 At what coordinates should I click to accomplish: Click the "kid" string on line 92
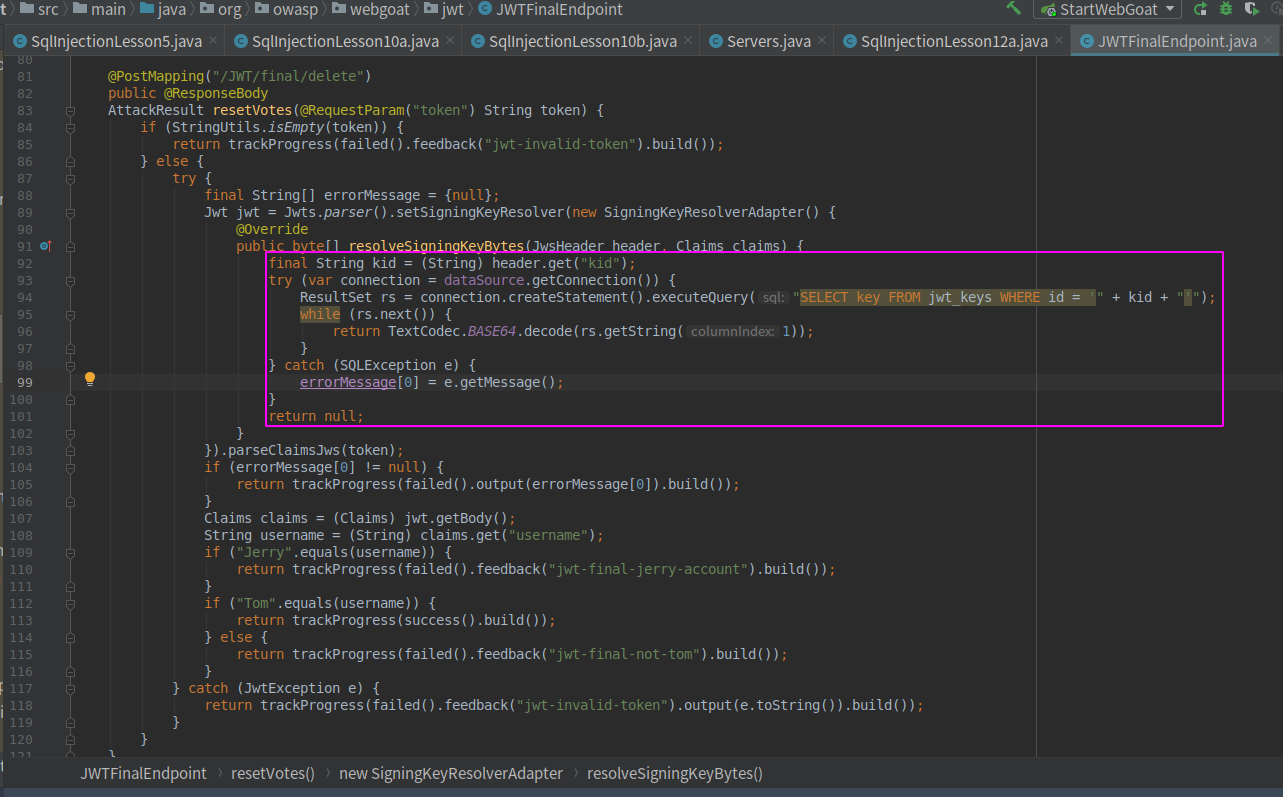click(x=600, y=263)
